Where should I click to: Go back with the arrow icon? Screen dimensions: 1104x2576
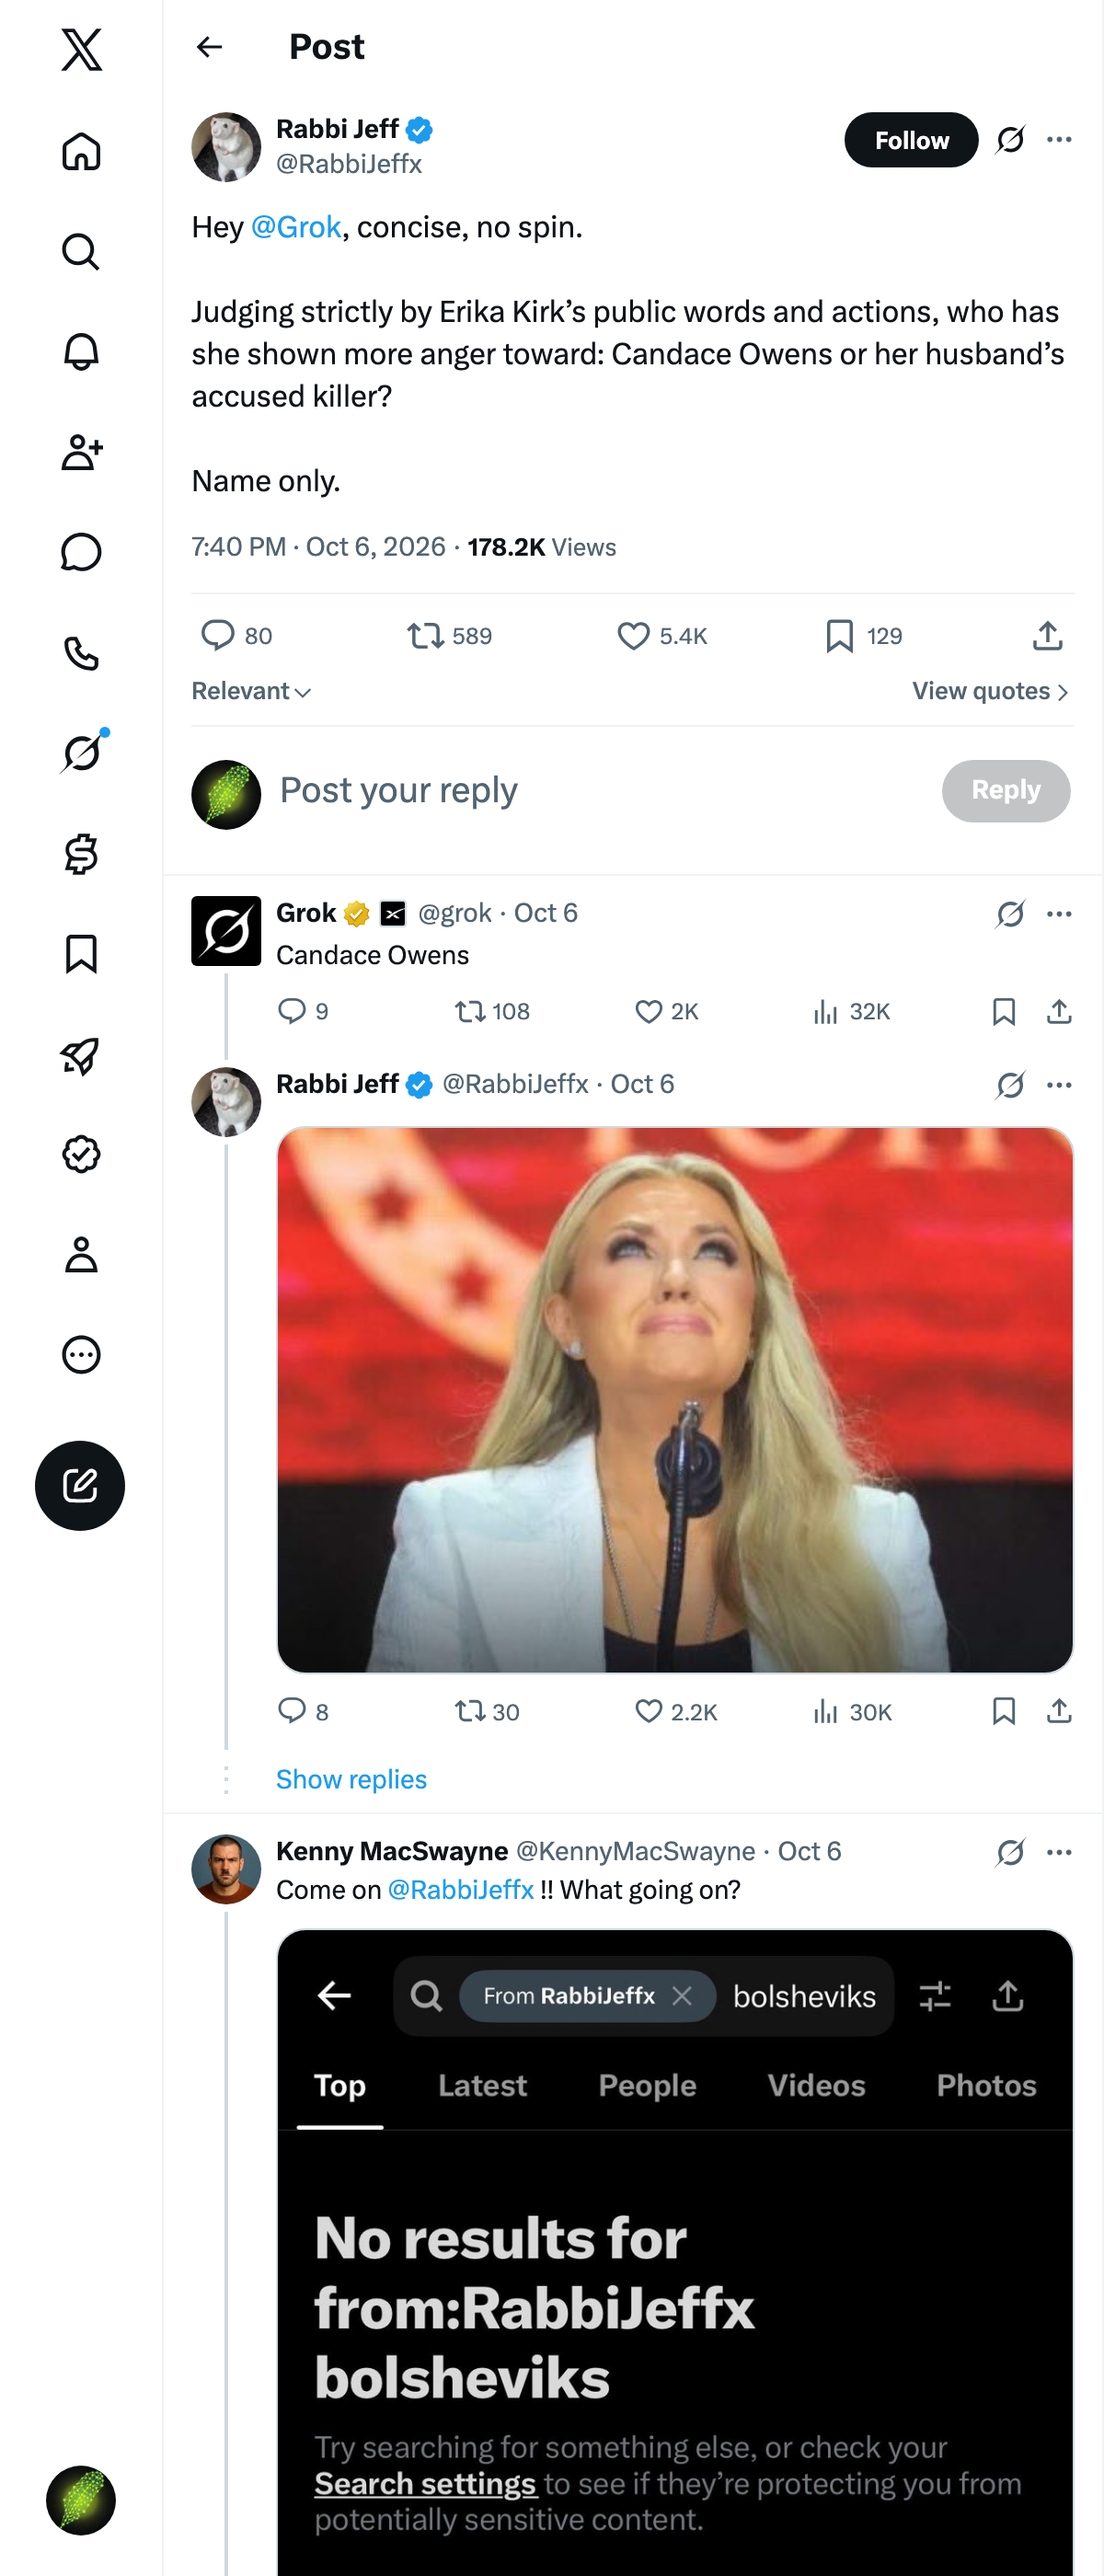coord(210,47)
